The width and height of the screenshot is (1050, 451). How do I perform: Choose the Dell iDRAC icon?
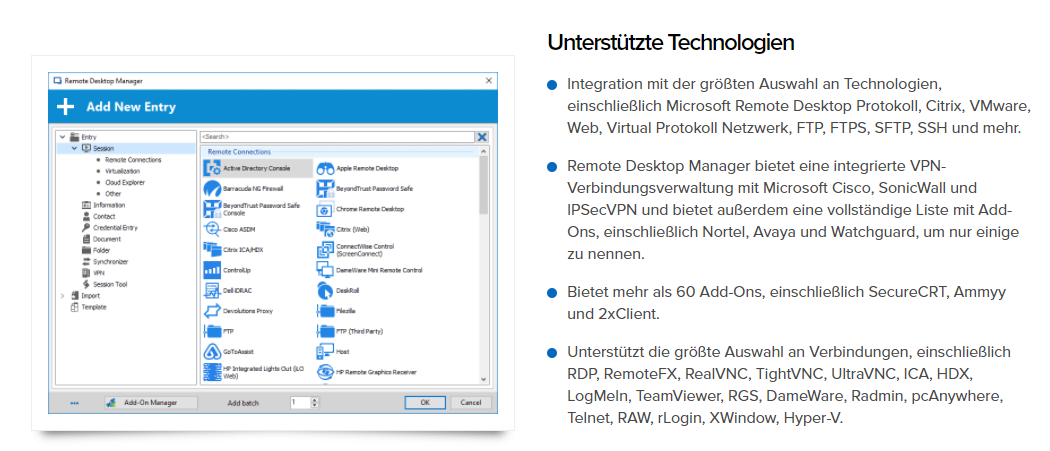coord(212,291)
